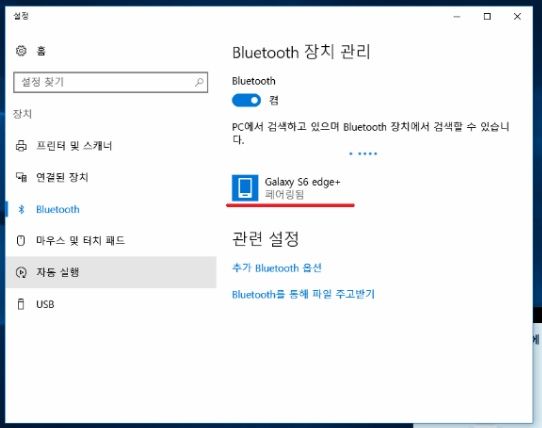Click the AutoPlay icon in sidebar
Image resolution: width=542 pixels, height=428 pixels.
[21, 272]
